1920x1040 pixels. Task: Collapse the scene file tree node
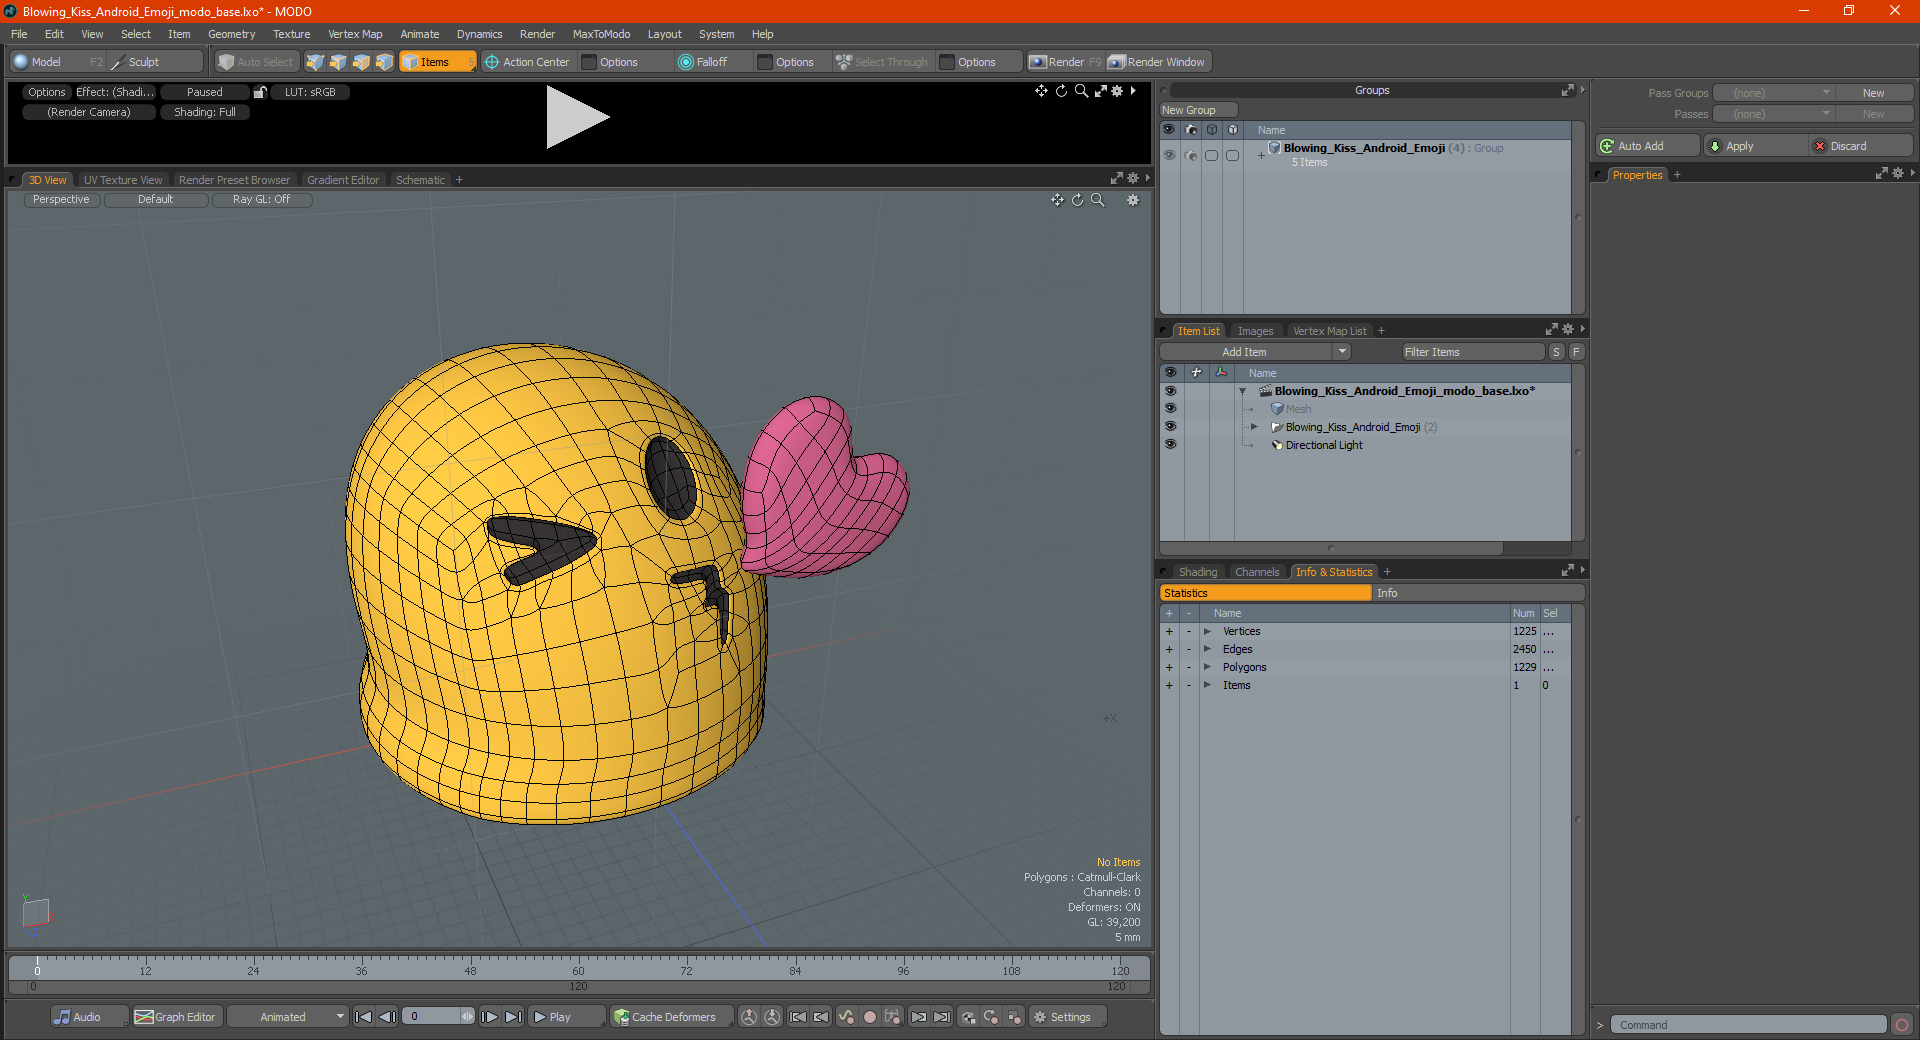[x=1243, y=391]
